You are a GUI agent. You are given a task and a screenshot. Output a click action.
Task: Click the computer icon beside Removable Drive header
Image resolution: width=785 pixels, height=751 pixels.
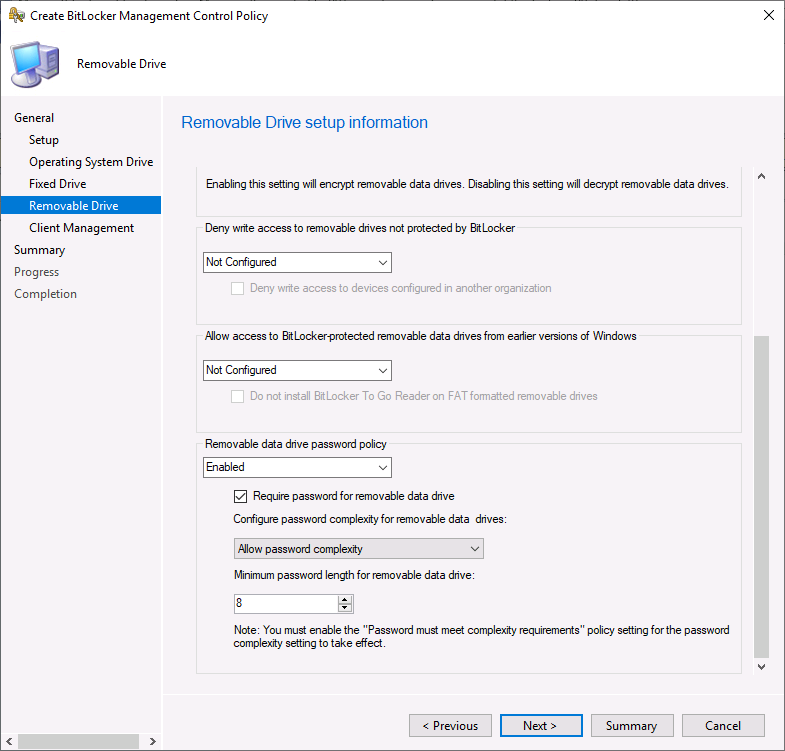35,65
